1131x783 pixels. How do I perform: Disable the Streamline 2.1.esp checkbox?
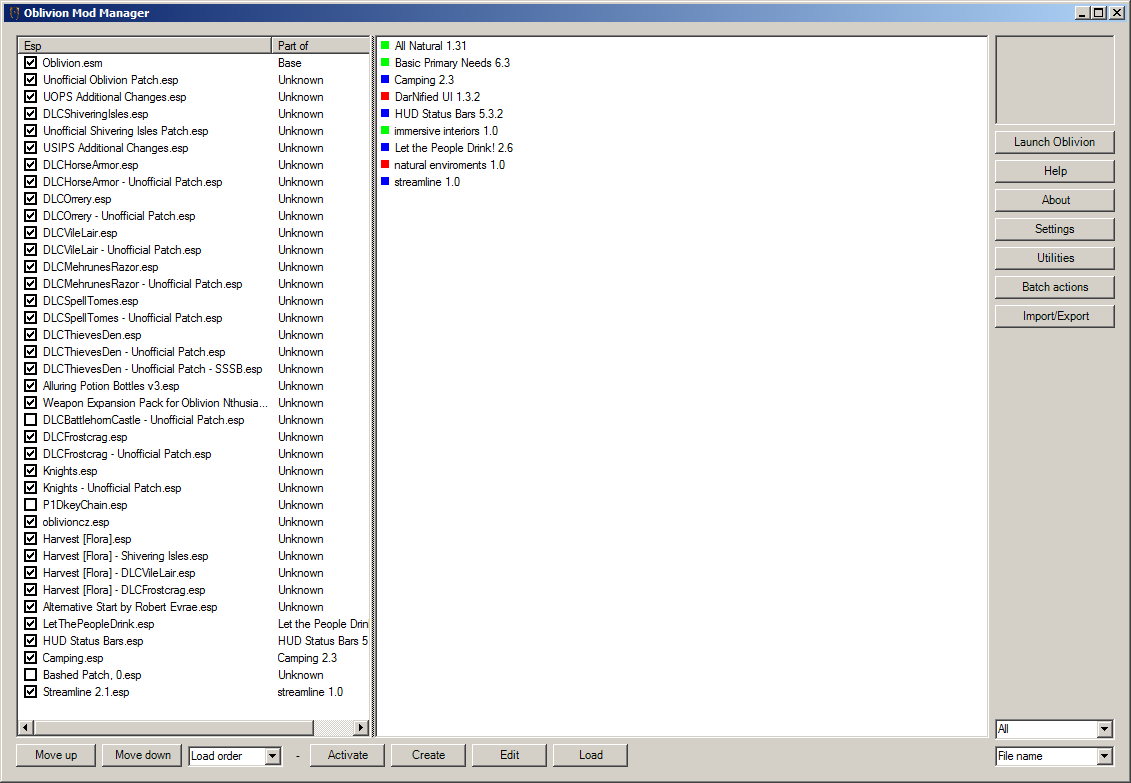(x=30, y=691)
